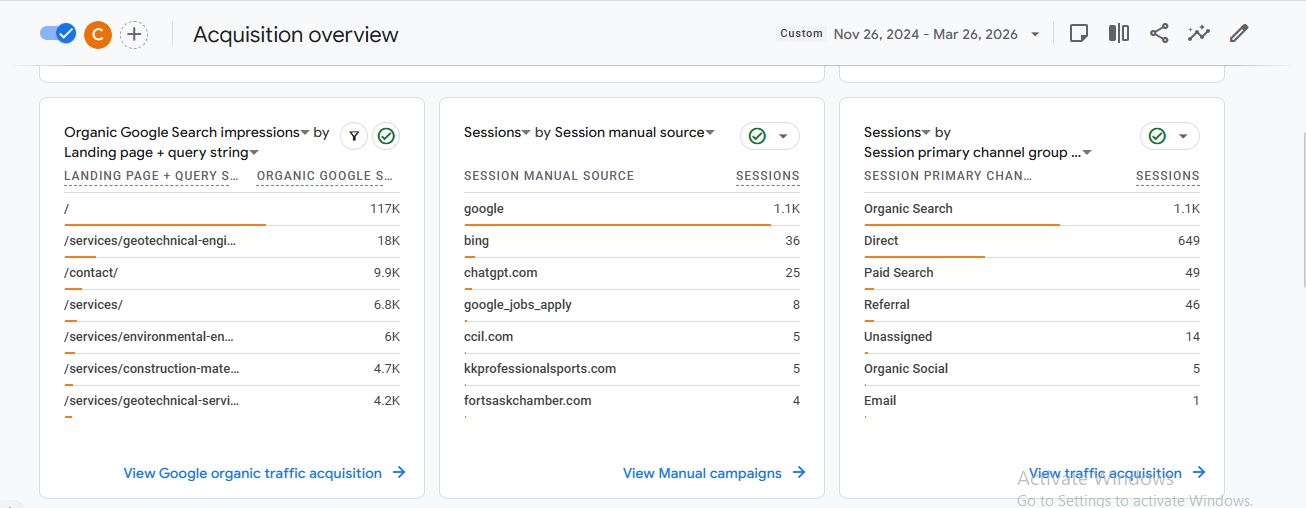Expand the Landing page + query string dropdown

coord(254,153)
